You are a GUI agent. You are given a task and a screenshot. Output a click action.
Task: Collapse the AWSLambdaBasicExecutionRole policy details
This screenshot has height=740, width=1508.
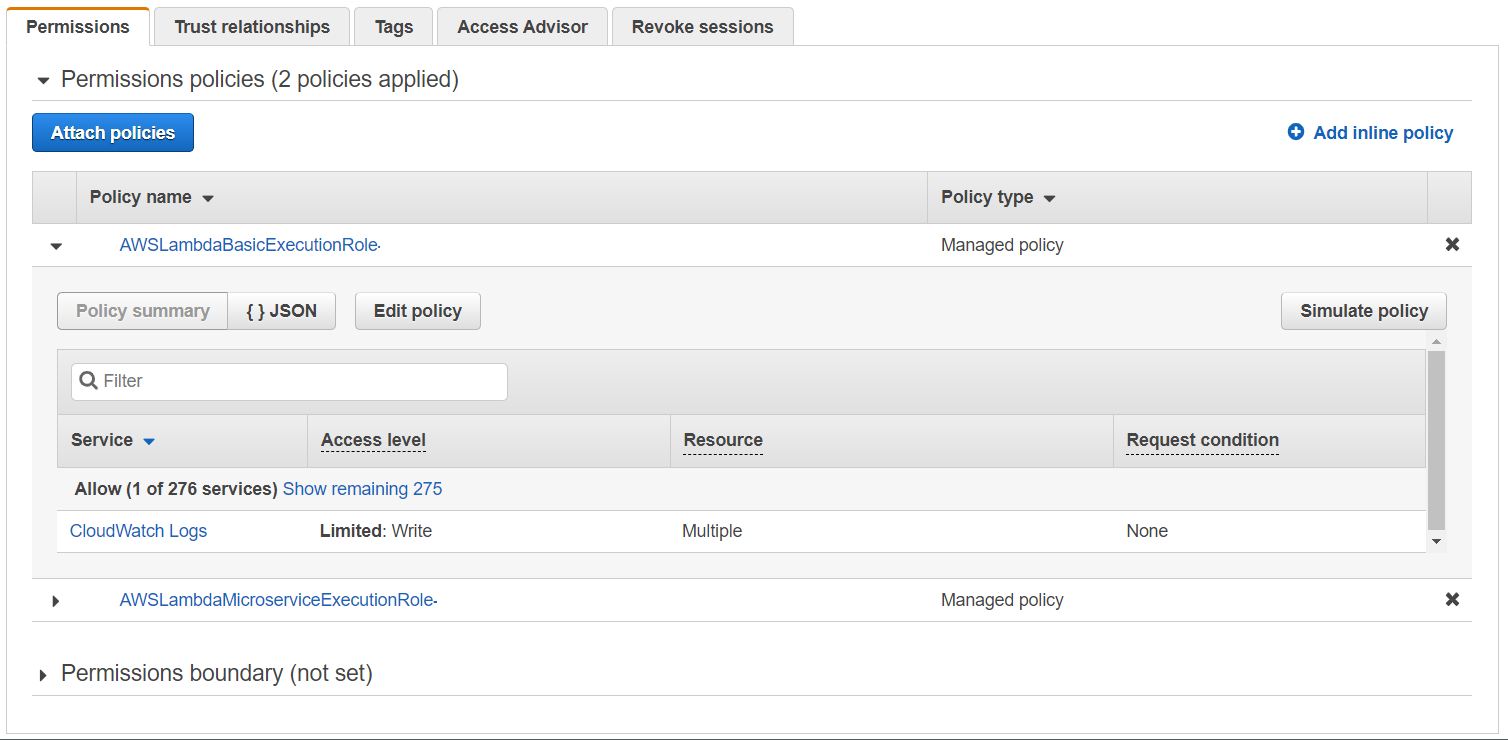55,245
